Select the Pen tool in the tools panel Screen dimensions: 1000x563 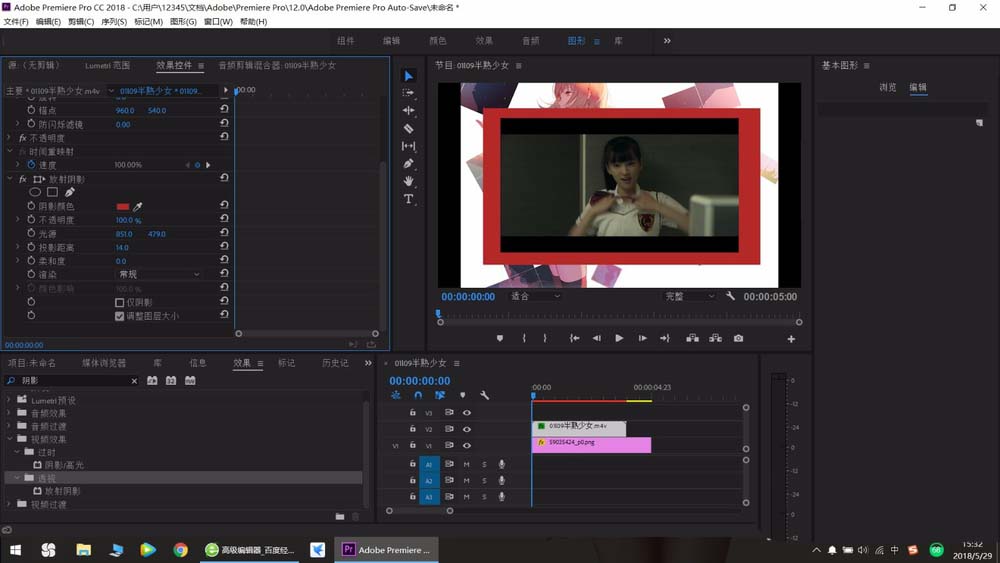pyautogui.click(x=409, y=163)
